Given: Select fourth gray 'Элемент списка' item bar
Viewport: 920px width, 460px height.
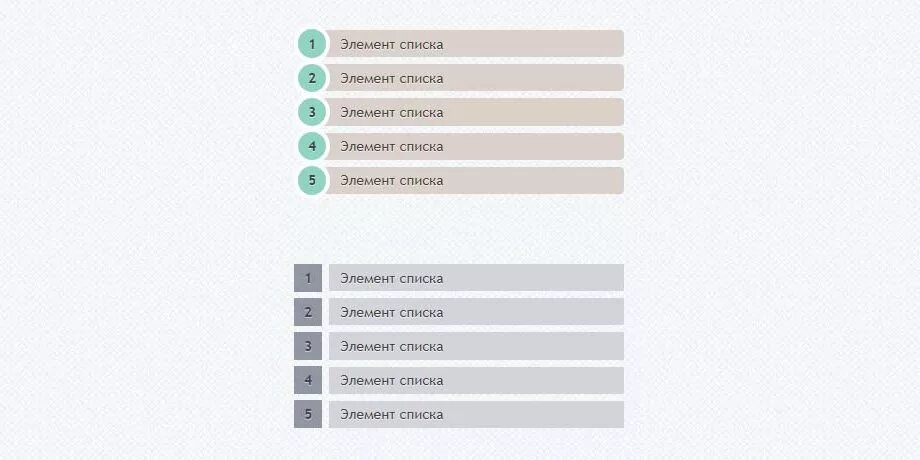Looking at the screenshot, I should (476, 380).
